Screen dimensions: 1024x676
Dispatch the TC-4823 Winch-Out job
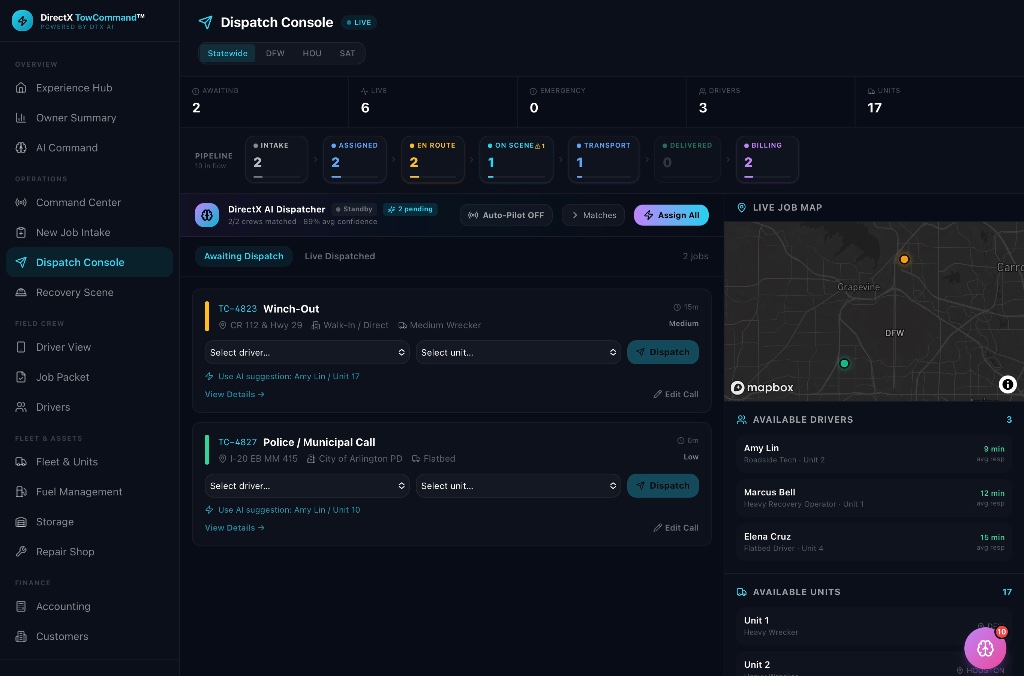click(x=663, y=352)
